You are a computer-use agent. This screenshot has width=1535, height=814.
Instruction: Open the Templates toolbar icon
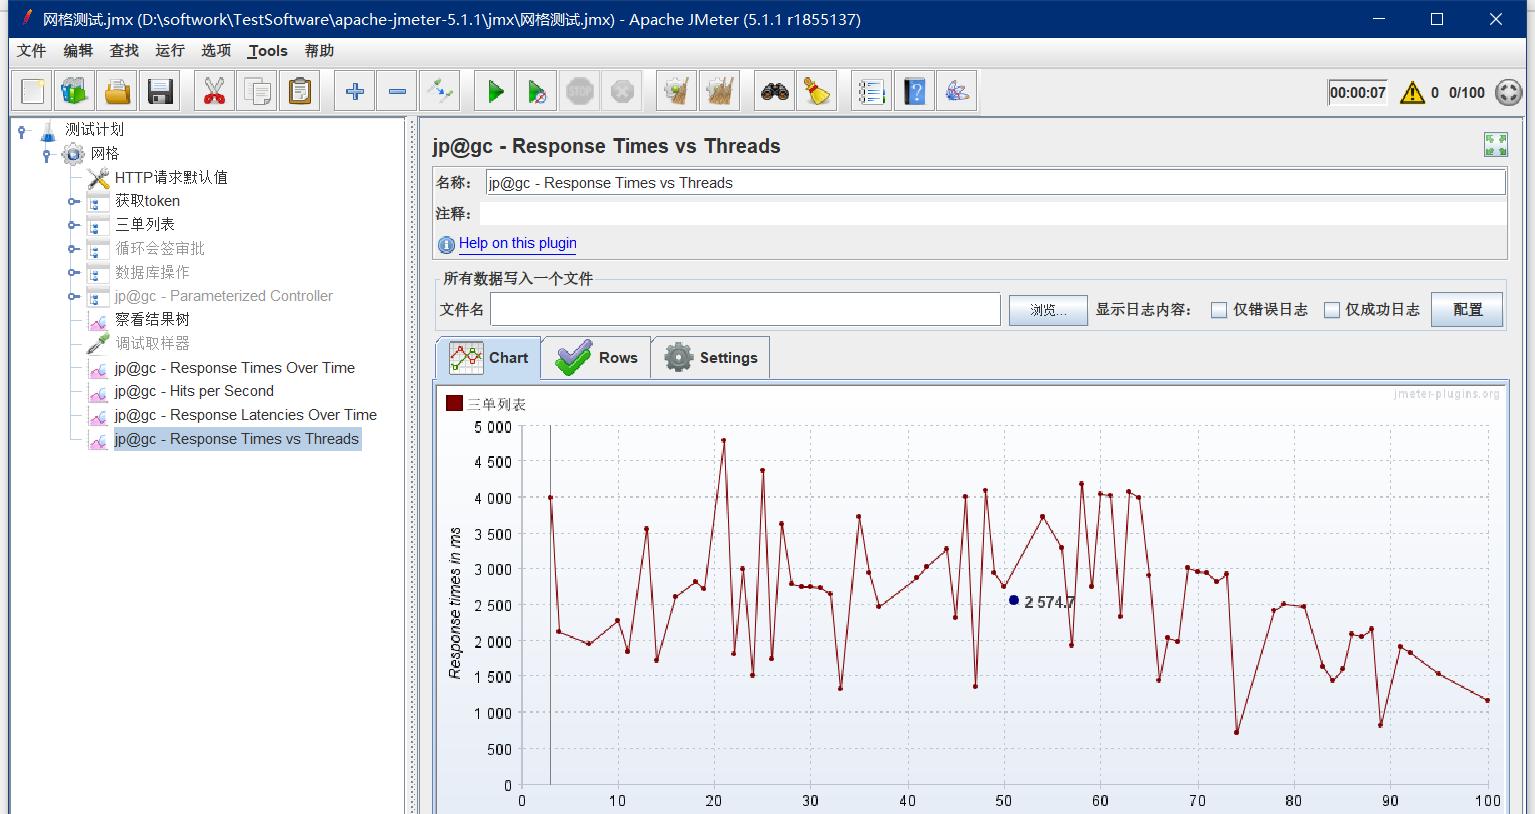(x=75, y=92)
